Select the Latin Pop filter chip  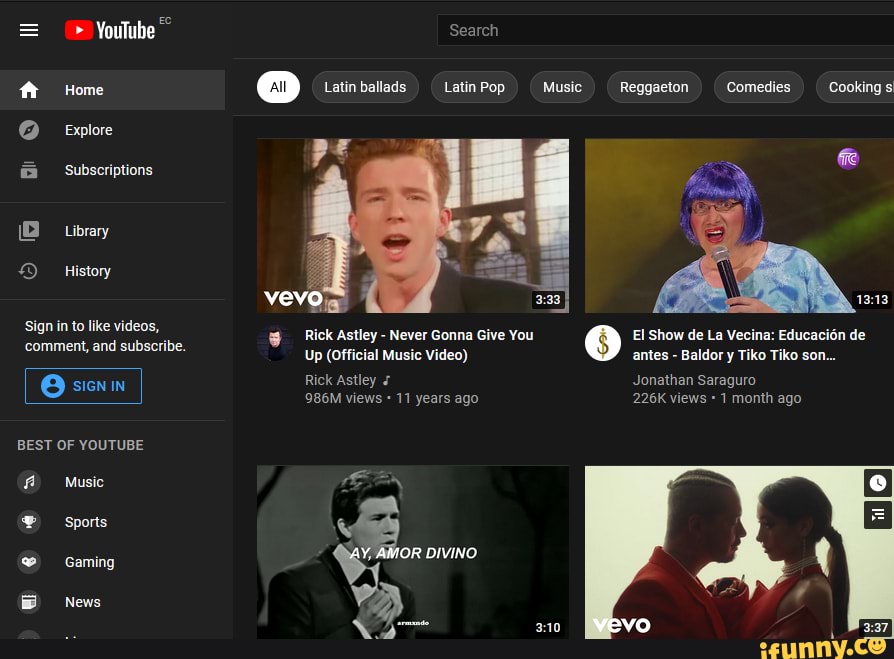(474, 87)
